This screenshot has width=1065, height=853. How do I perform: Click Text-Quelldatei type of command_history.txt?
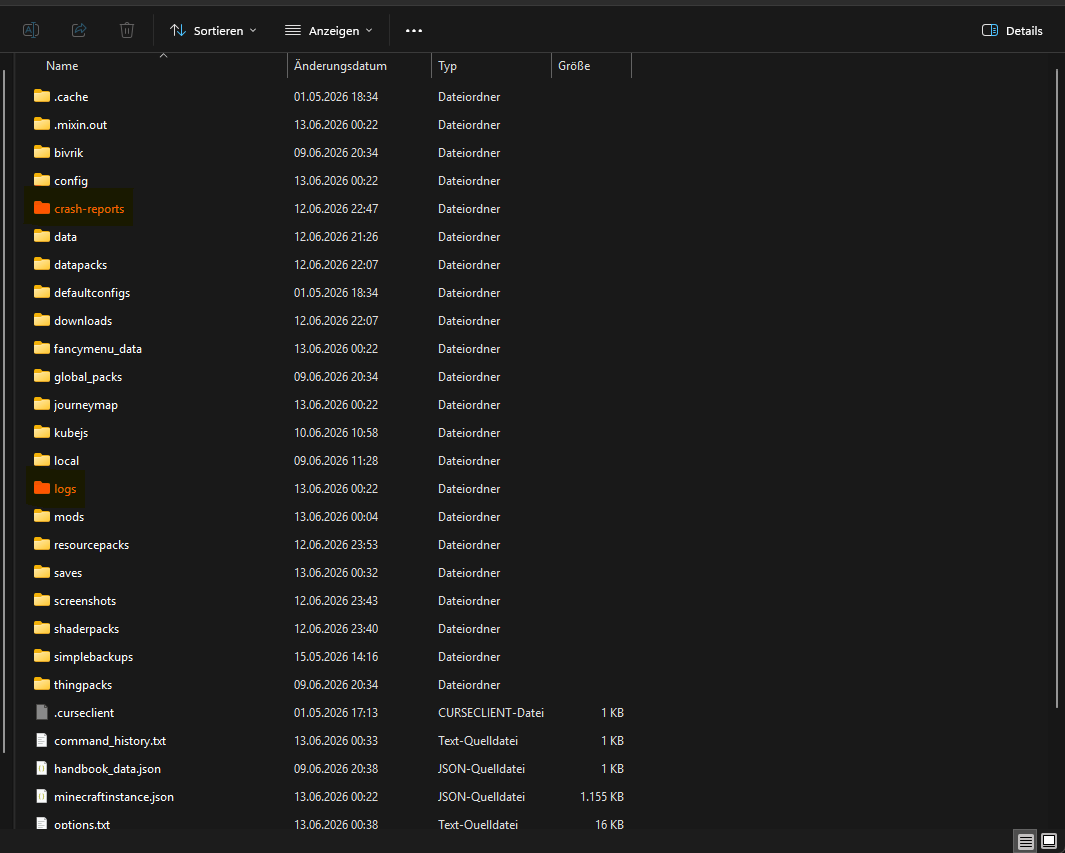click(x=478, y=740)
